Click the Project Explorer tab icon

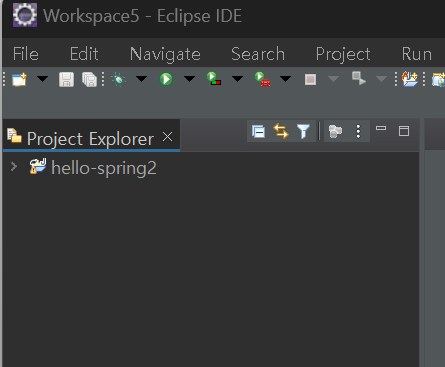[x=14, y=136]
